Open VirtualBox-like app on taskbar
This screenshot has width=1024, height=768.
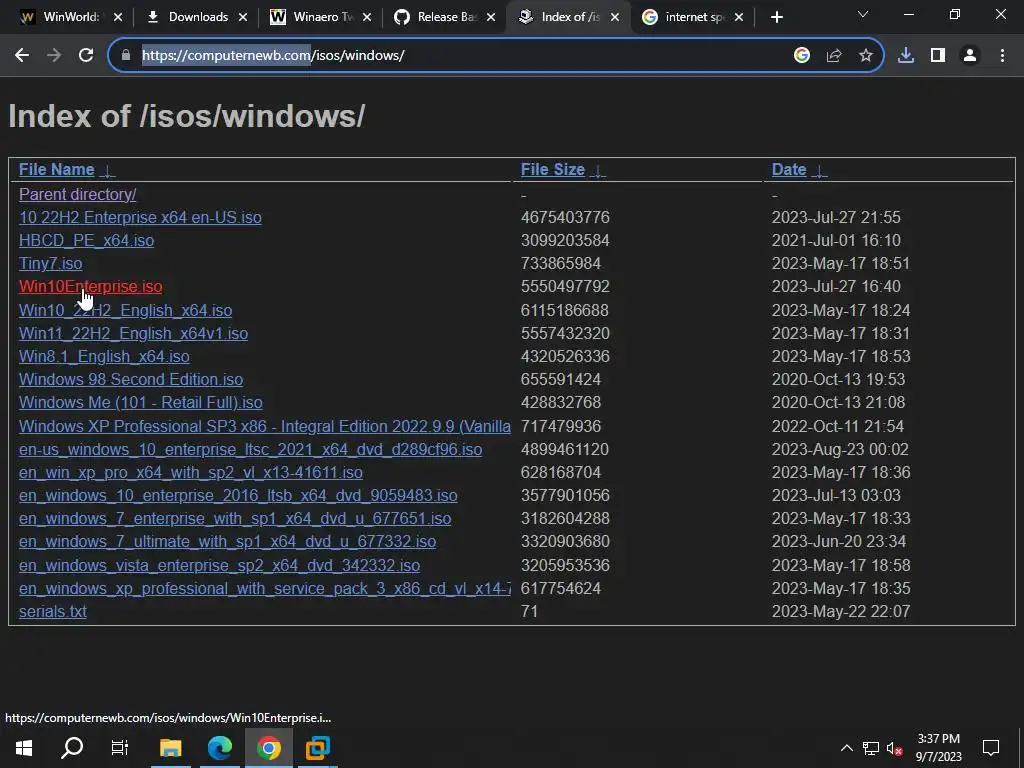318,748
